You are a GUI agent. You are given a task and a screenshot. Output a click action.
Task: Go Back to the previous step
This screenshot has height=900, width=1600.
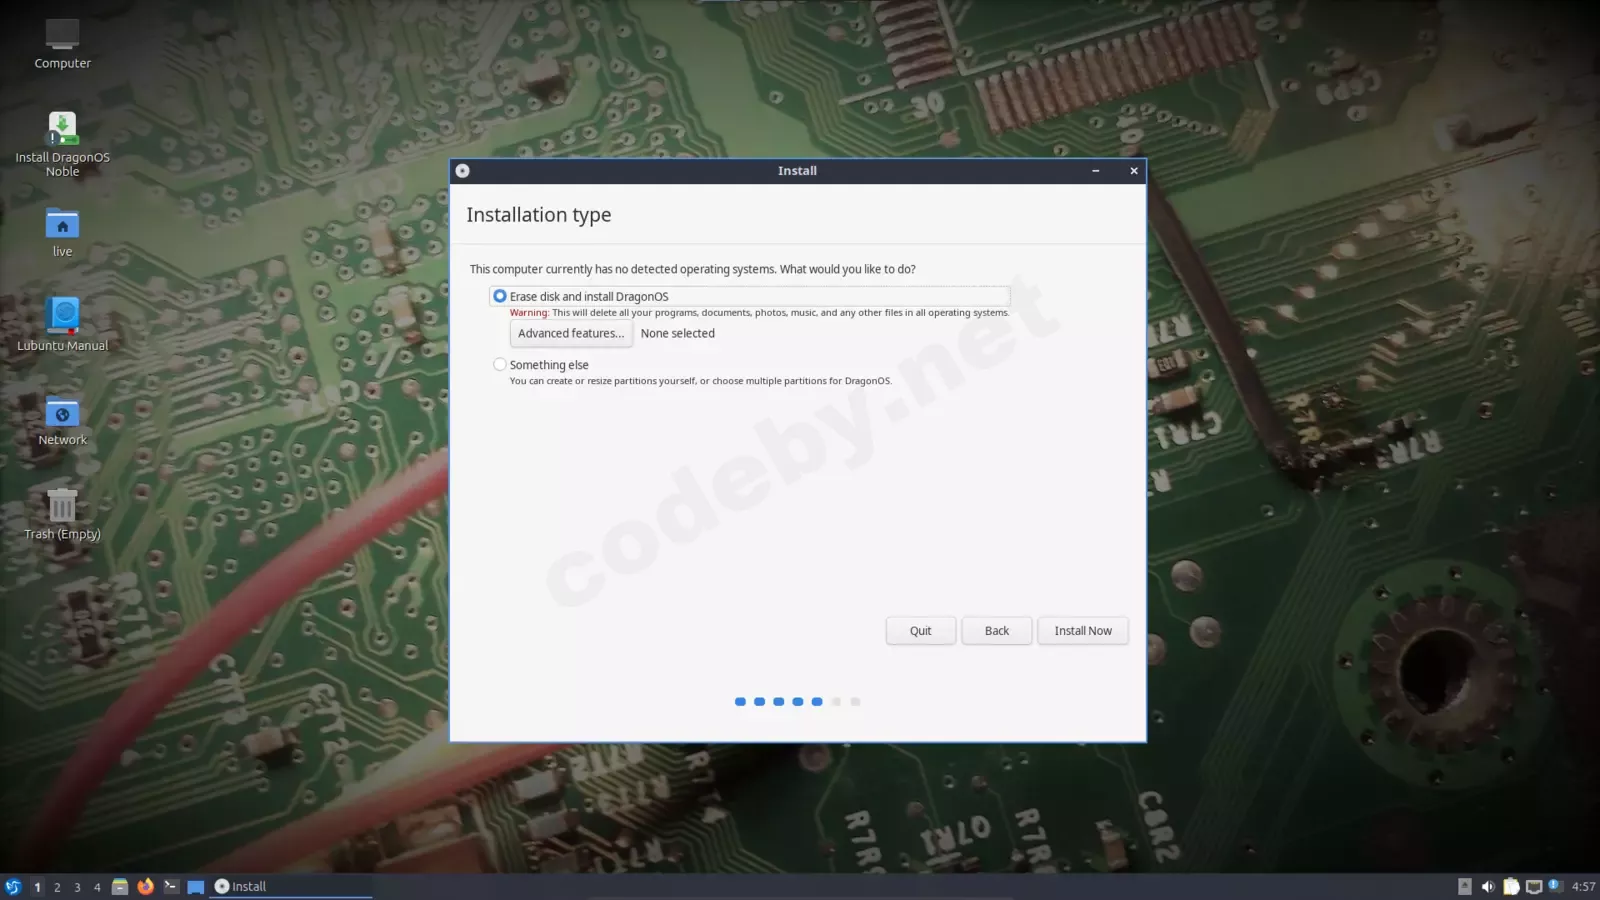tap(997, 631)
